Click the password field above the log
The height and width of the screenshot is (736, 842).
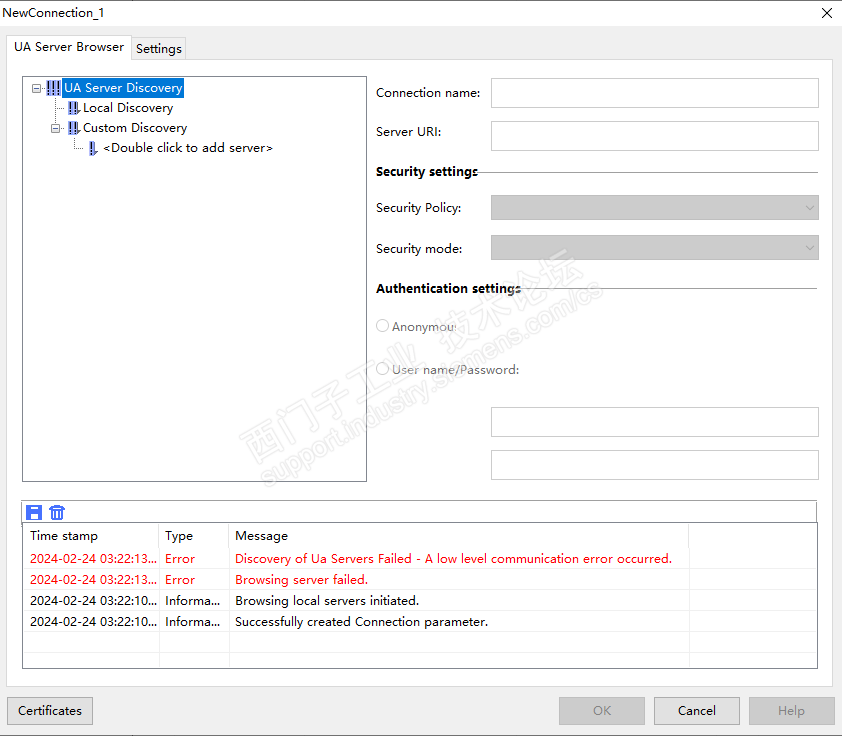tap(655, 465)
